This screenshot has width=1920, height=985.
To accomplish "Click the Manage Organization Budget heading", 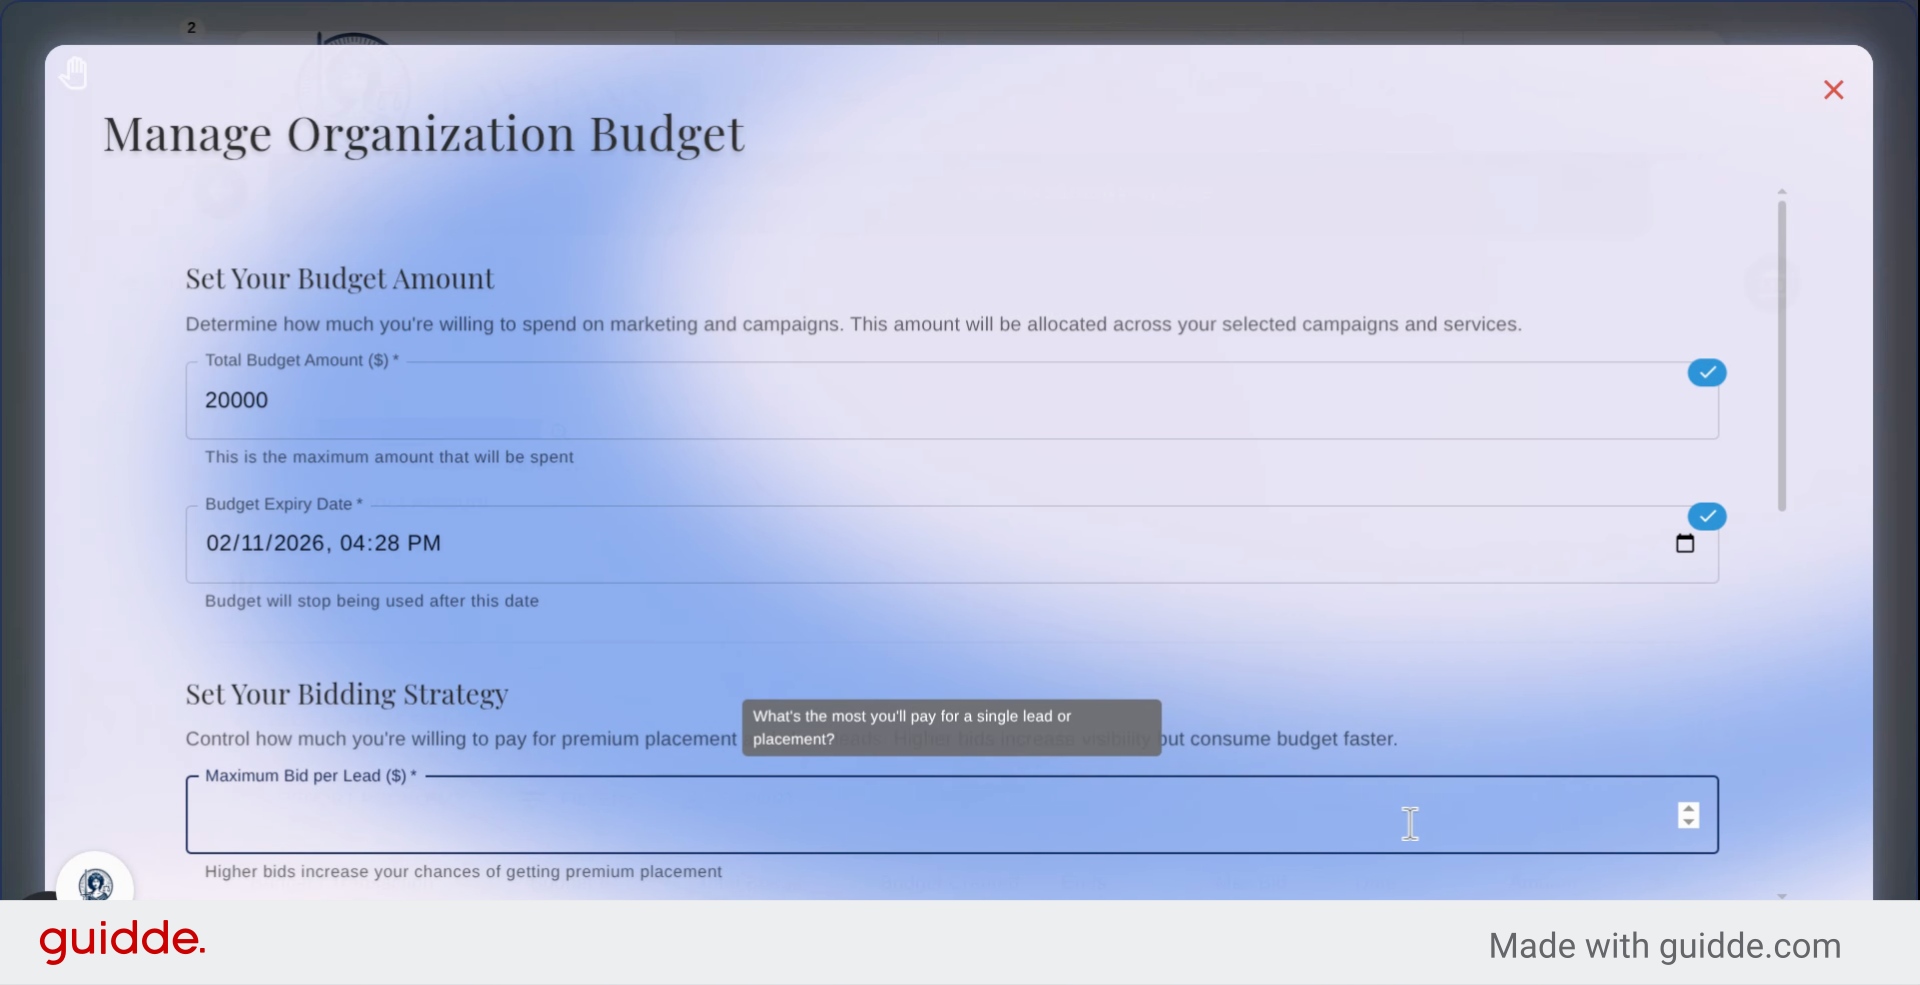I will point(423,134).
